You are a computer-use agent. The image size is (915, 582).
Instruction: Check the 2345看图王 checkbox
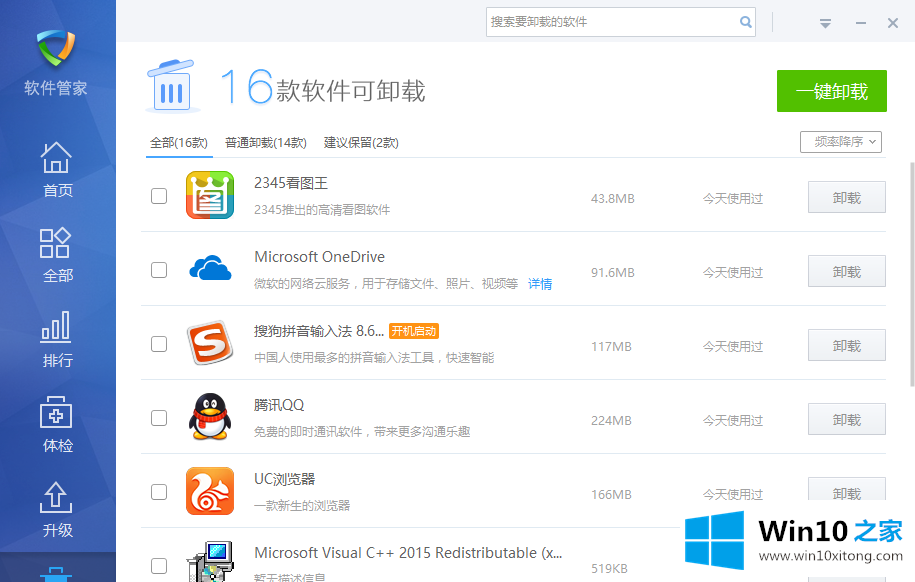(x=159, y=196)
